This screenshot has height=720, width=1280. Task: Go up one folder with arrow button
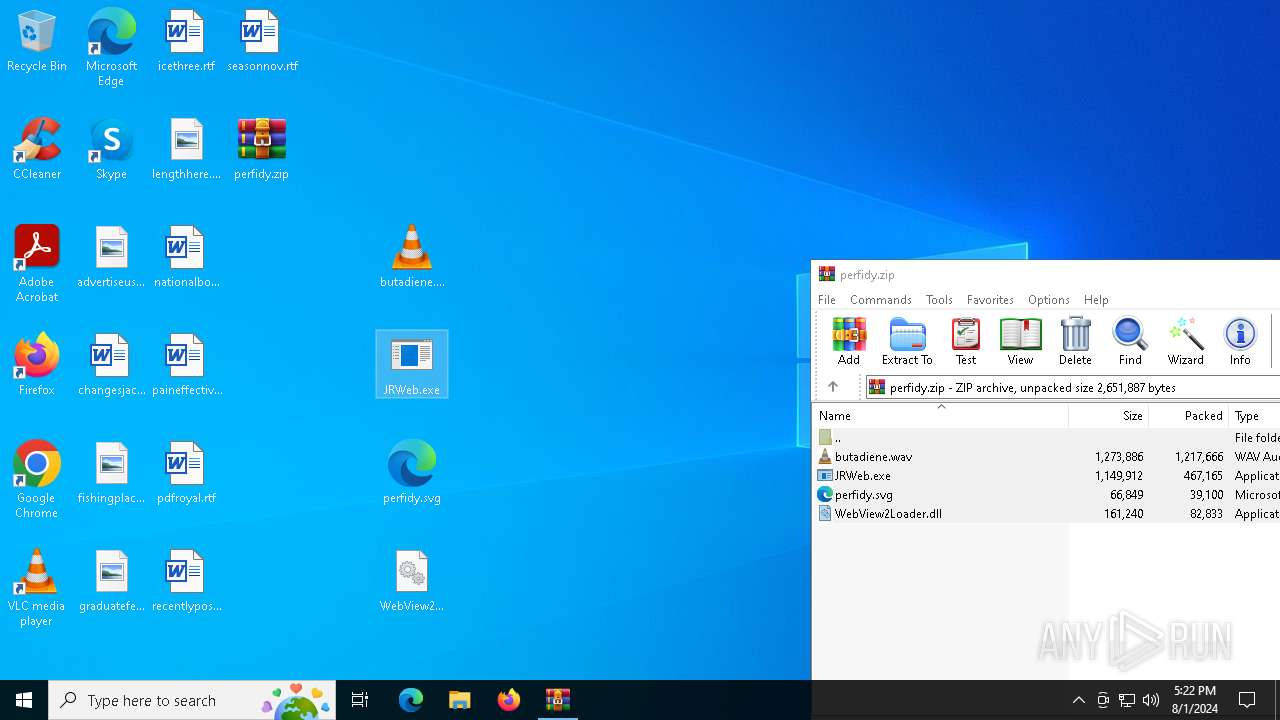click(x=832, y=387)
